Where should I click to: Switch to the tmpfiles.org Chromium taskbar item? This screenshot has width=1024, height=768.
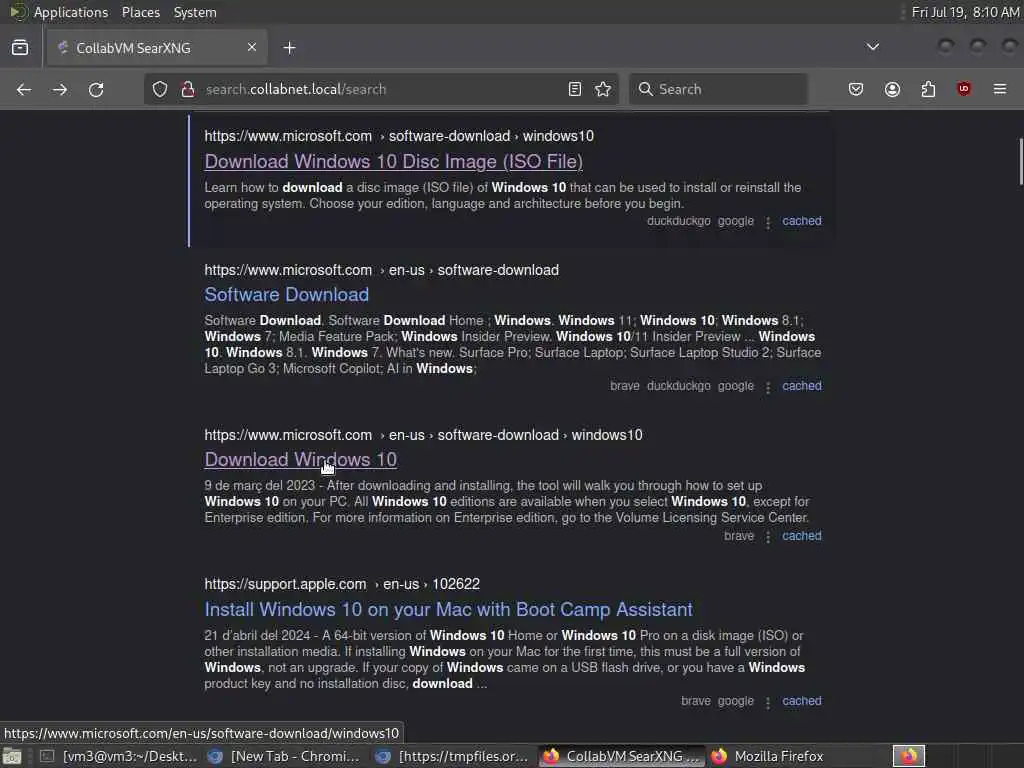[x=453, y=756]
